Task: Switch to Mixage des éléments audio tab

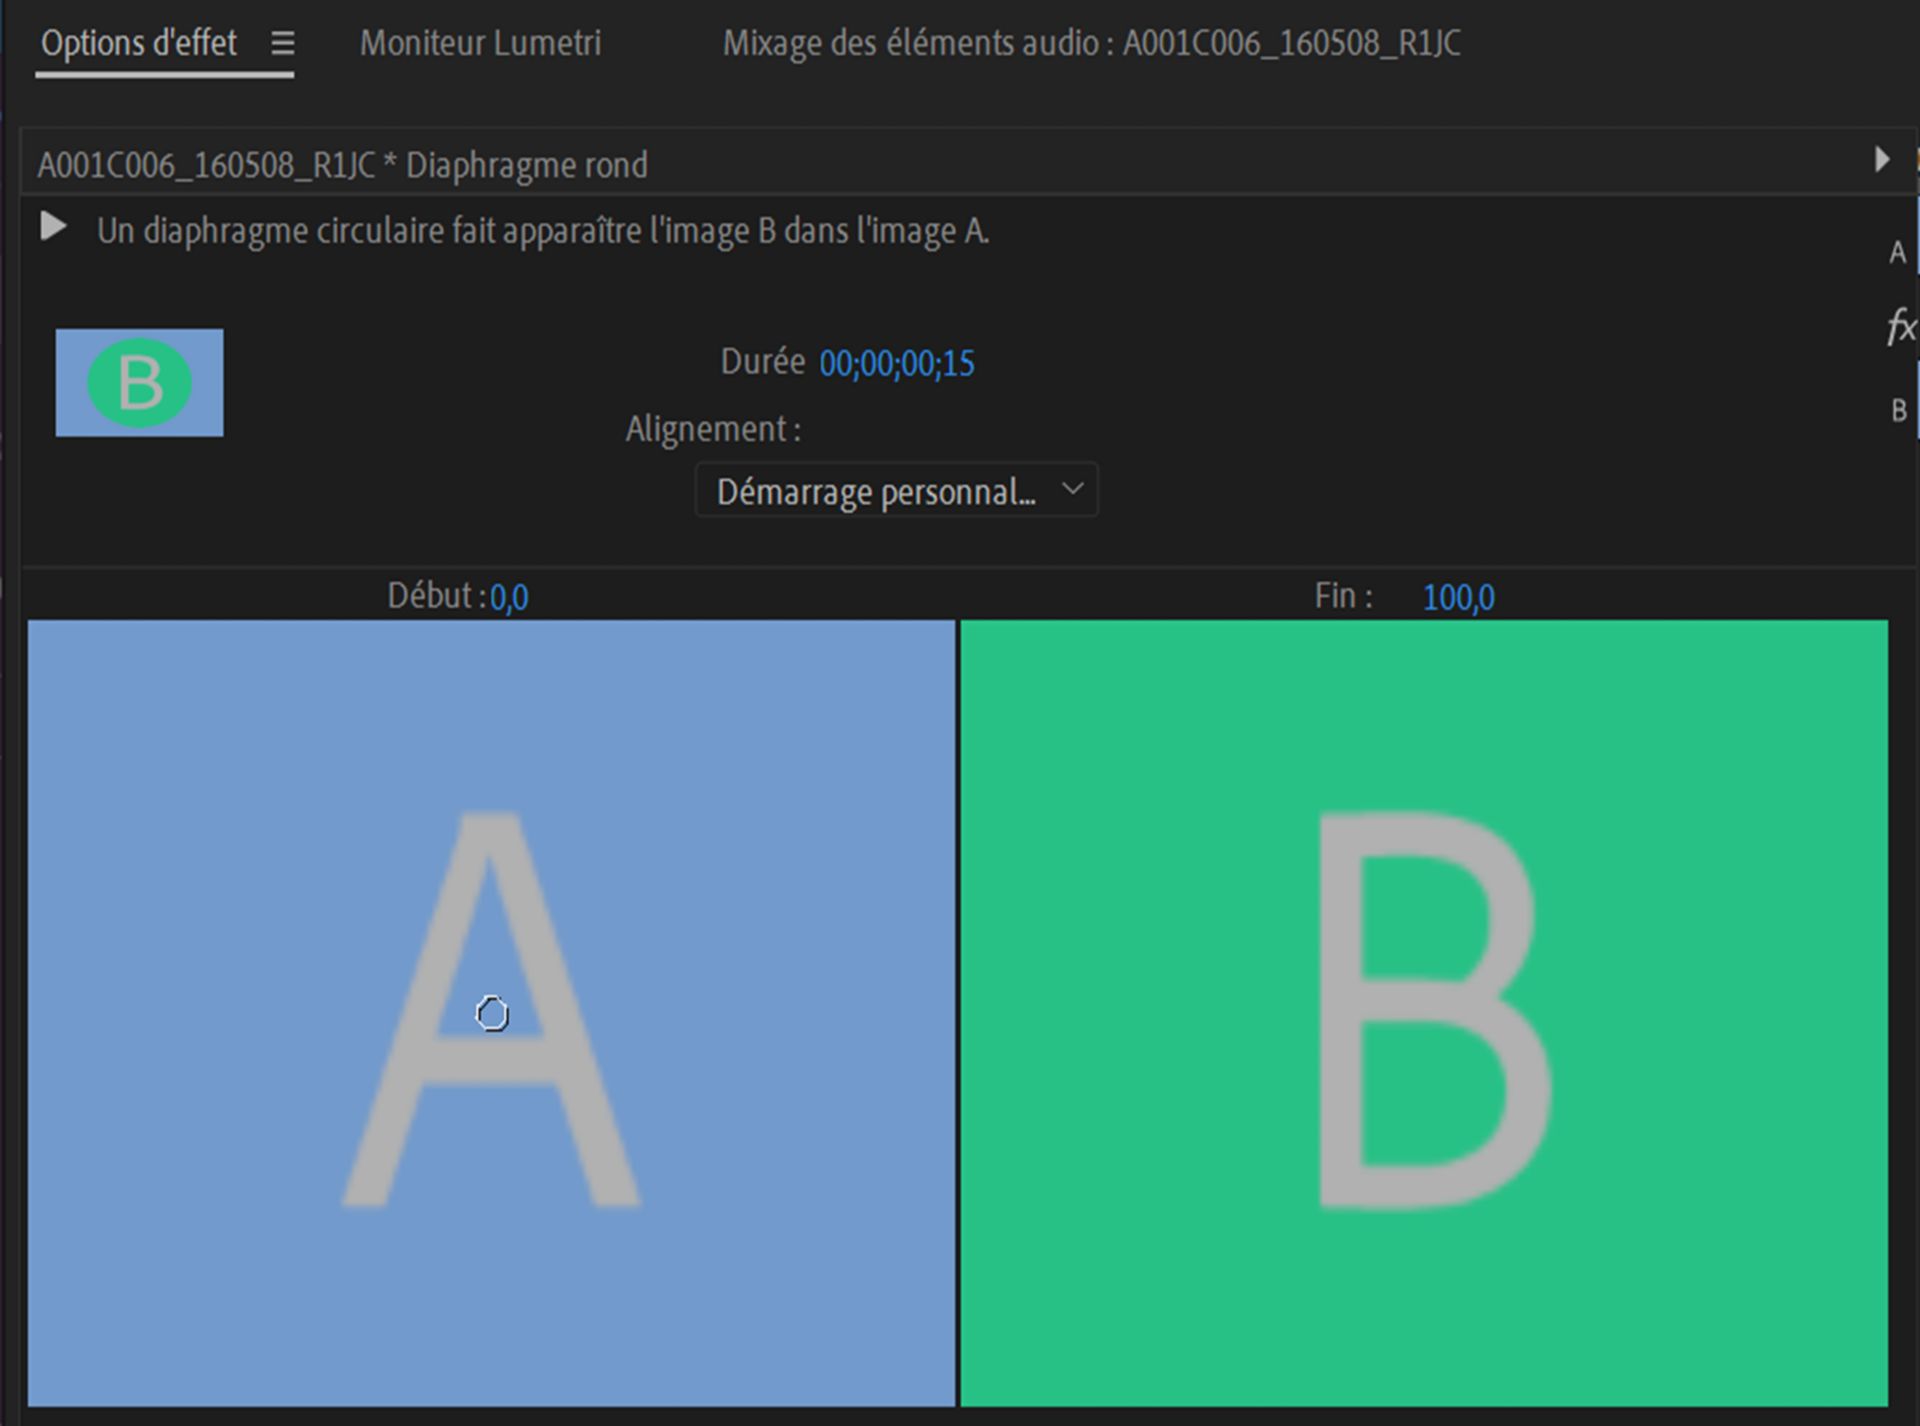Action: 1091,43
